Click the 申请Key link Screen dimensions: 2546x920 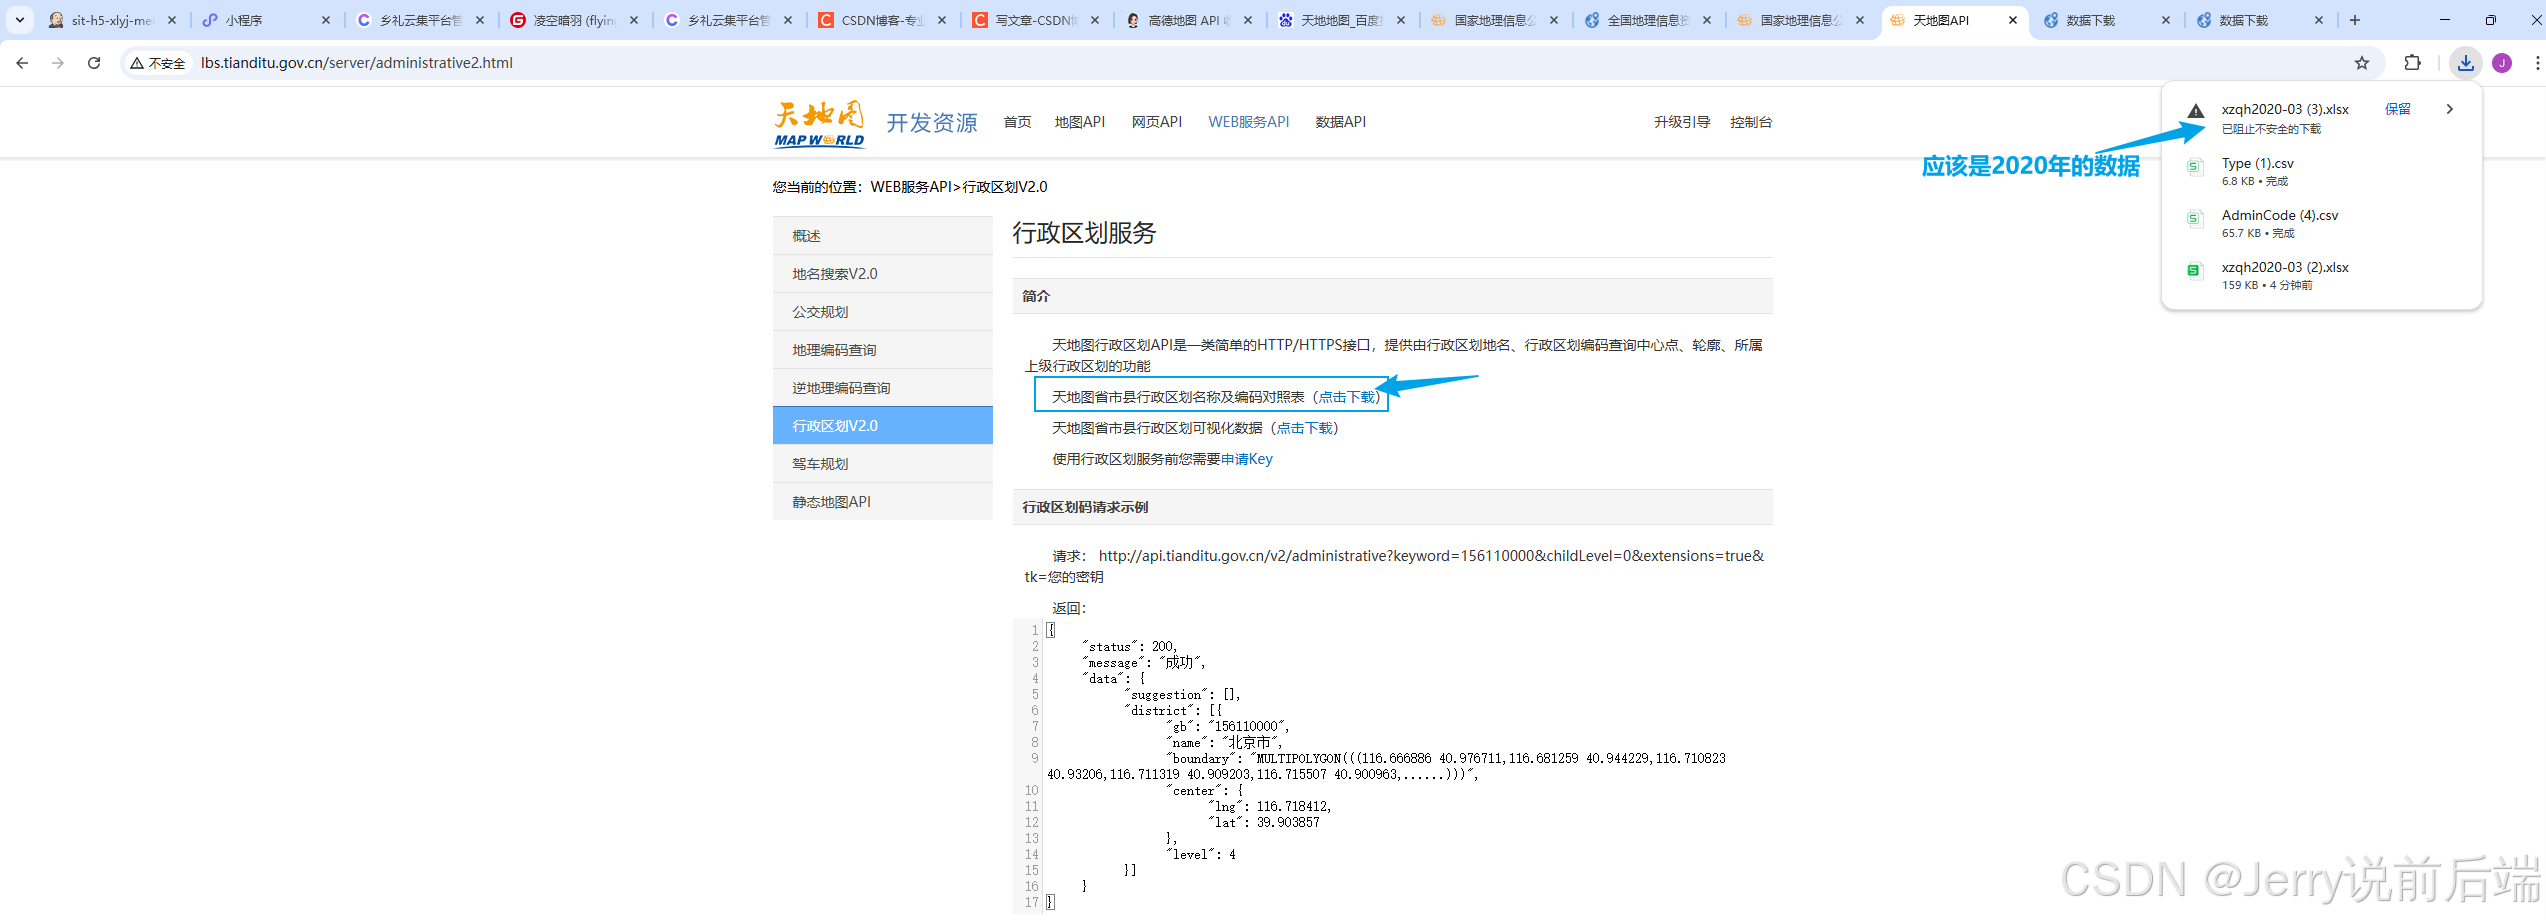(x=1247, y=459)
